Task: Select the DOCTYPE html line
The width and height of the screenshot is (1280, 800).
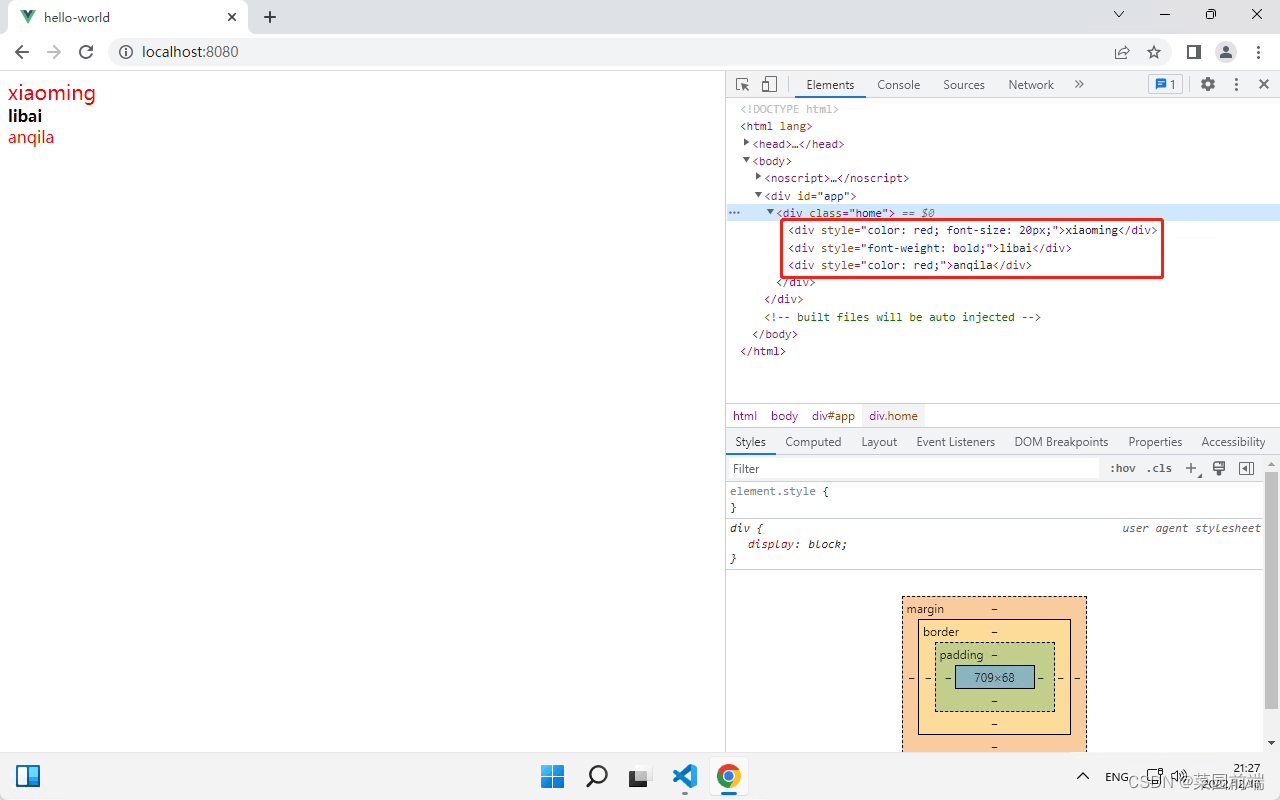Action: 789,109
